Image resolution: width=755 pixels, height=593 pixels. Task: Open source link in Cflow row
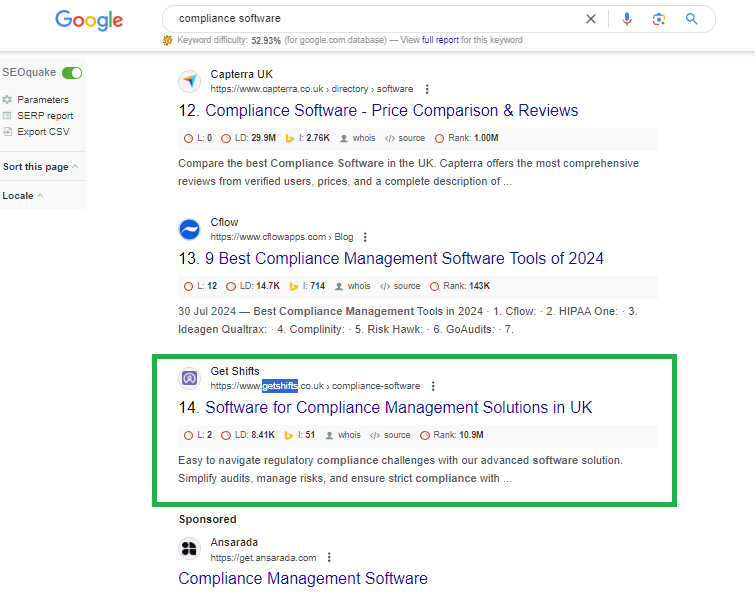(x=400, y=286)
